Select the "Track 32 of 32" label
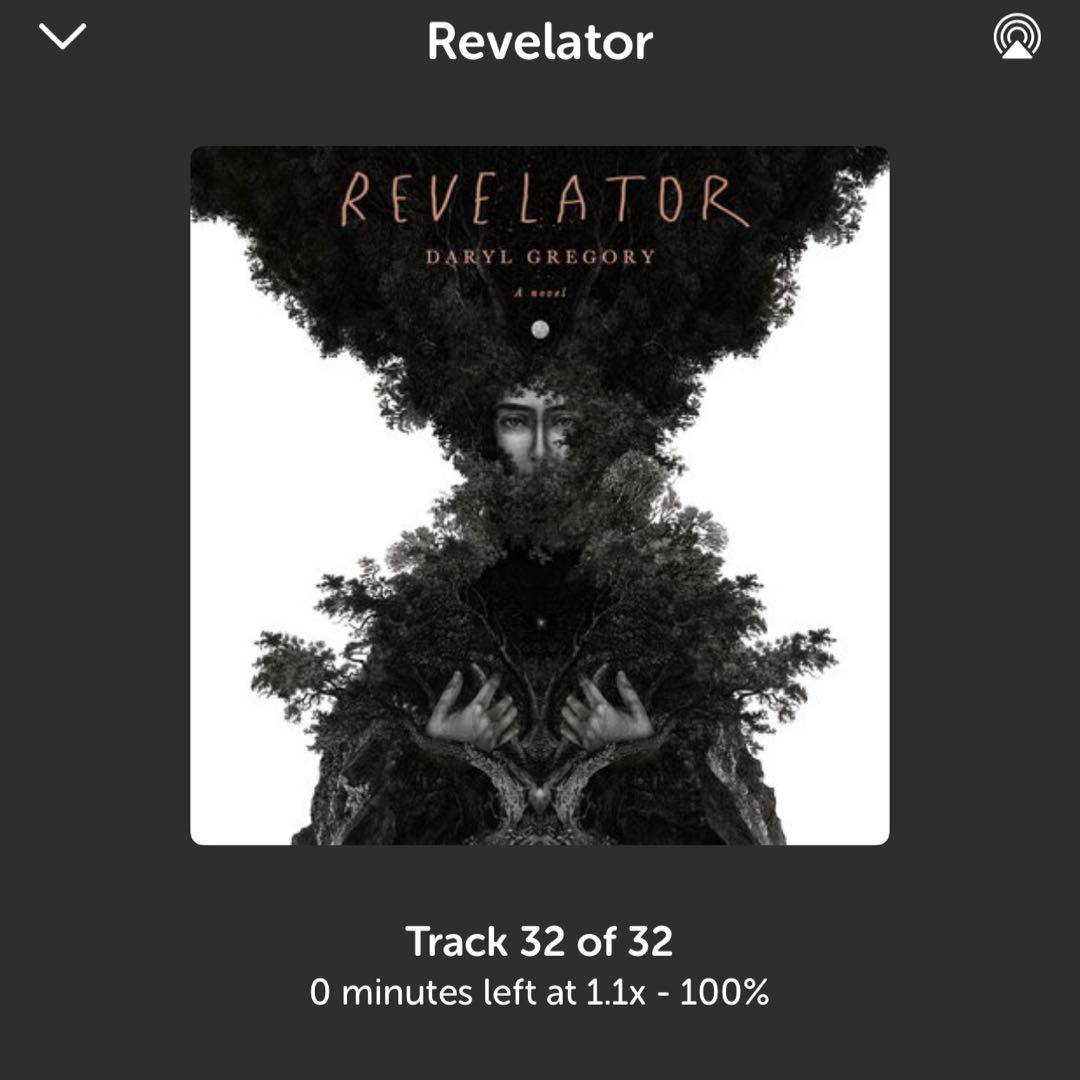This screenshot has height=1080, width=1080. click(x=539, y=941)
